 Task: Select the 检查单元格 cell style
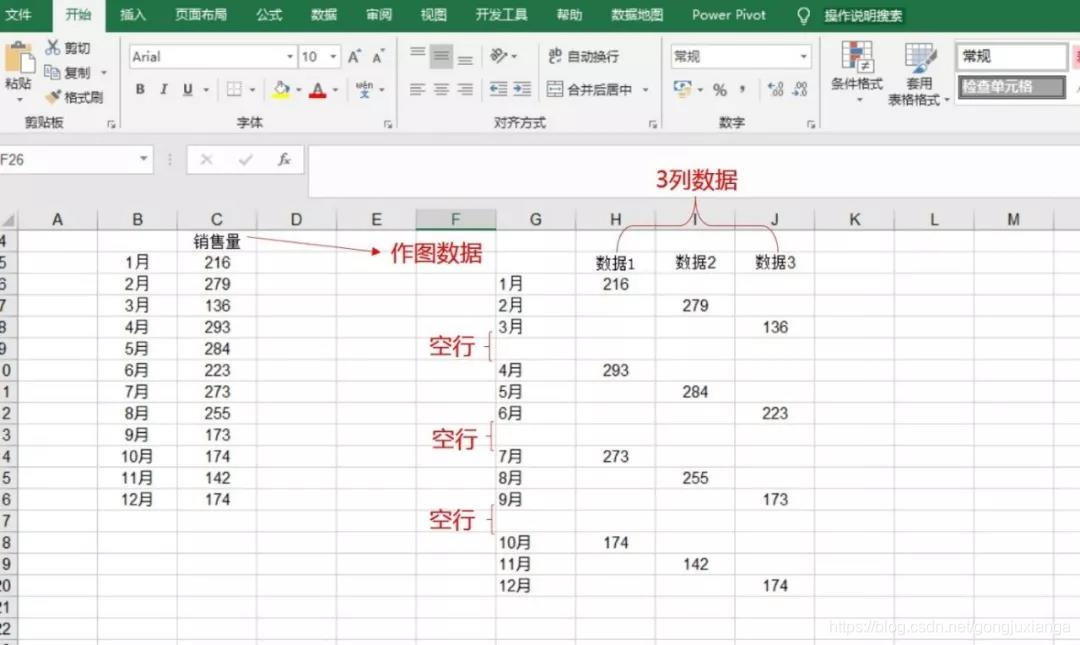(1011, 87)
